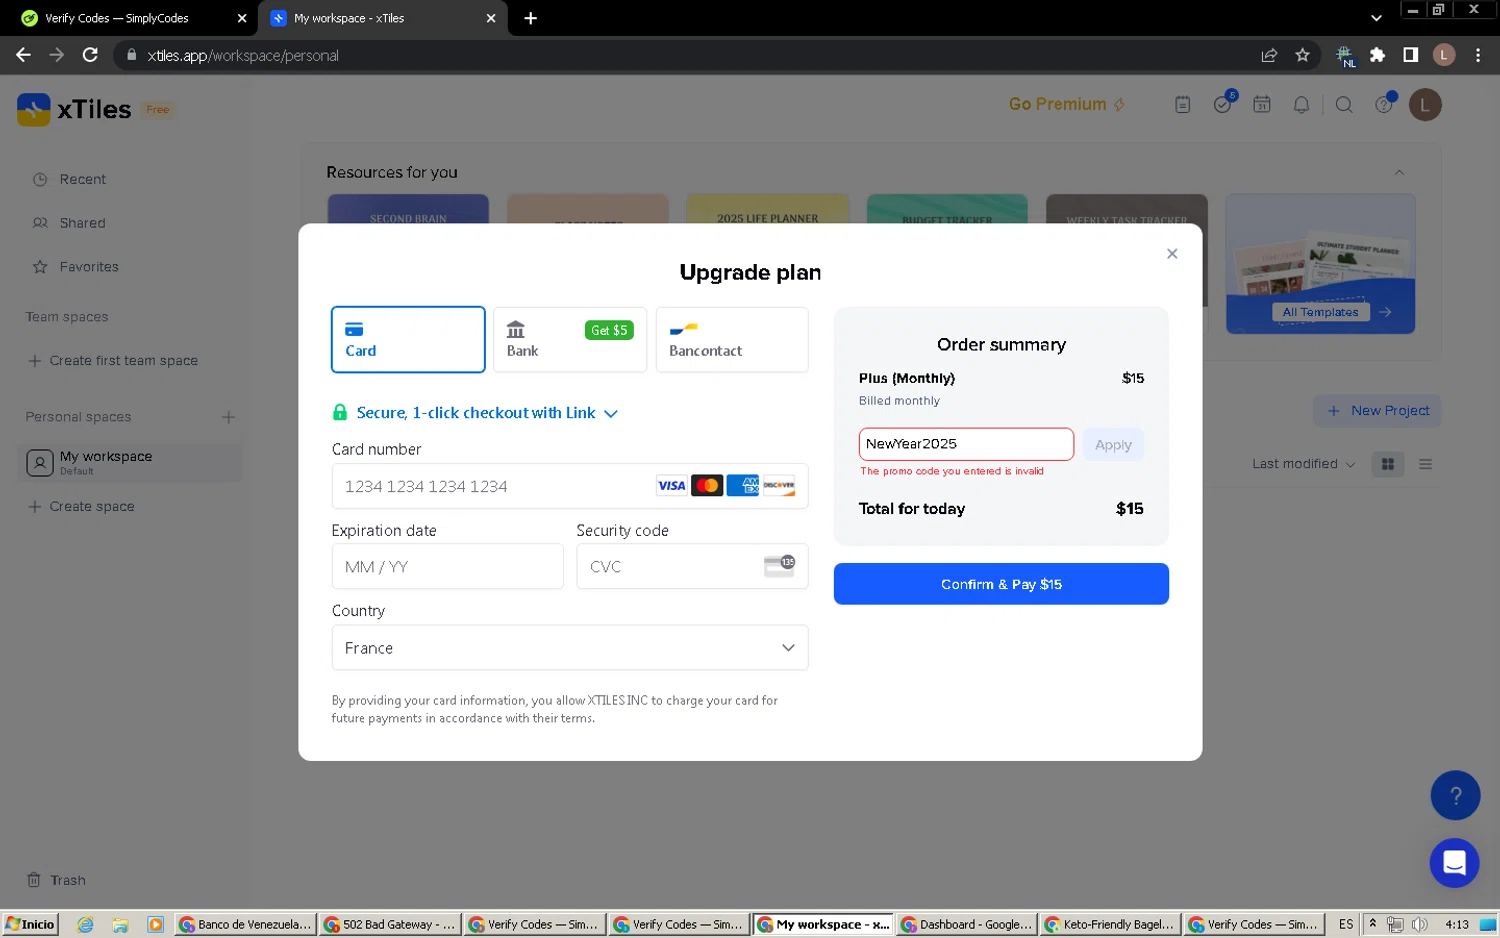Image resolution: width=1500 pixels, height=938 pixels.
Task: Apply the promo code
Action: [1113, 445]
